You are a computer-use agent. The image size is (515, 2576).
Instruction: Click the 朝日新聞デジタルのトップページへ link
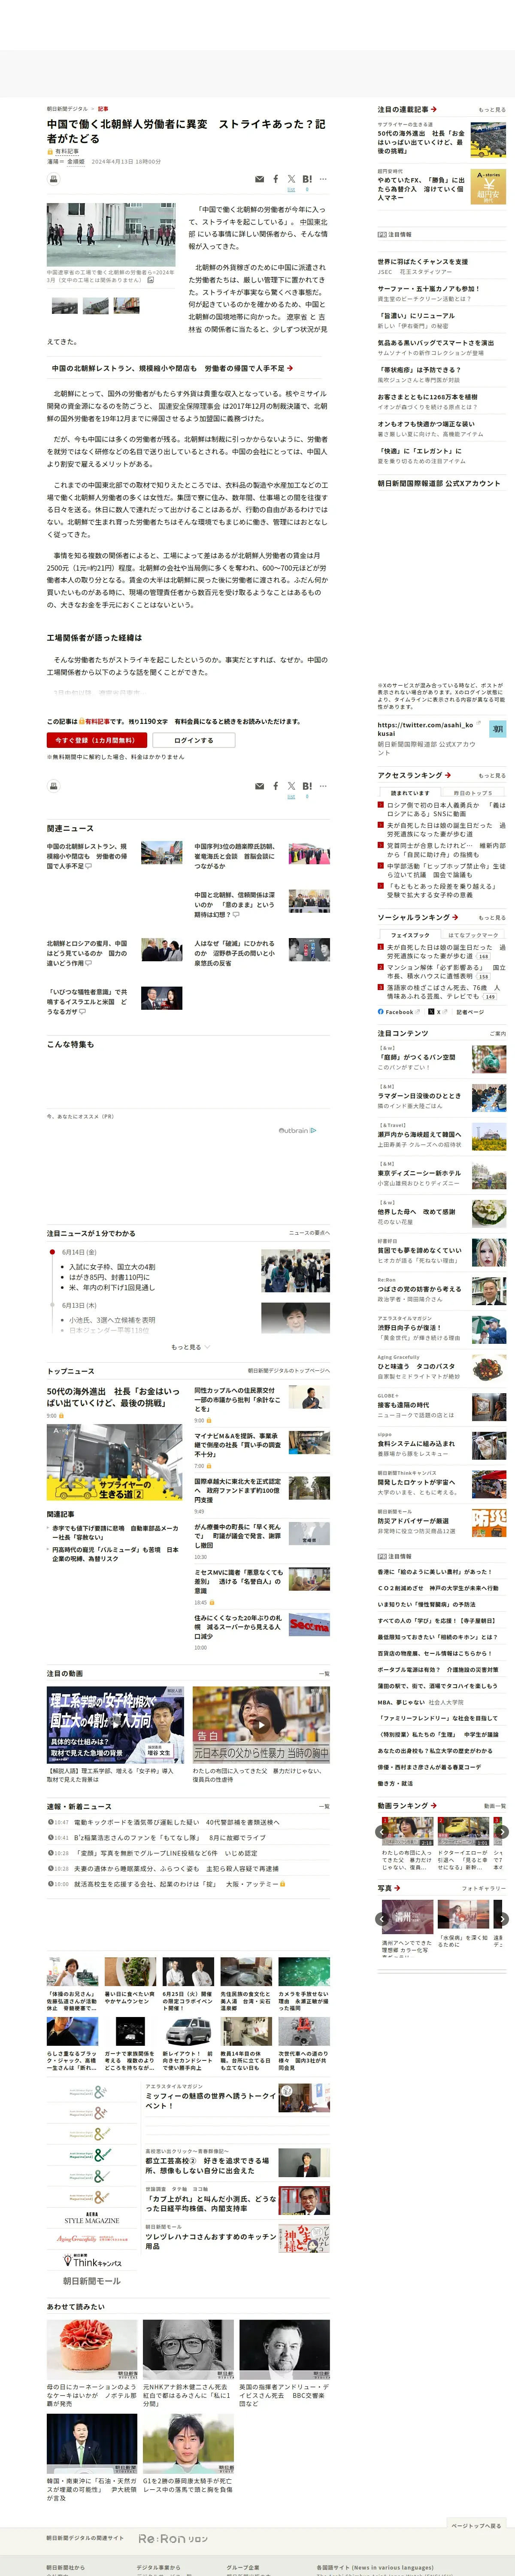pos(288,1370)
